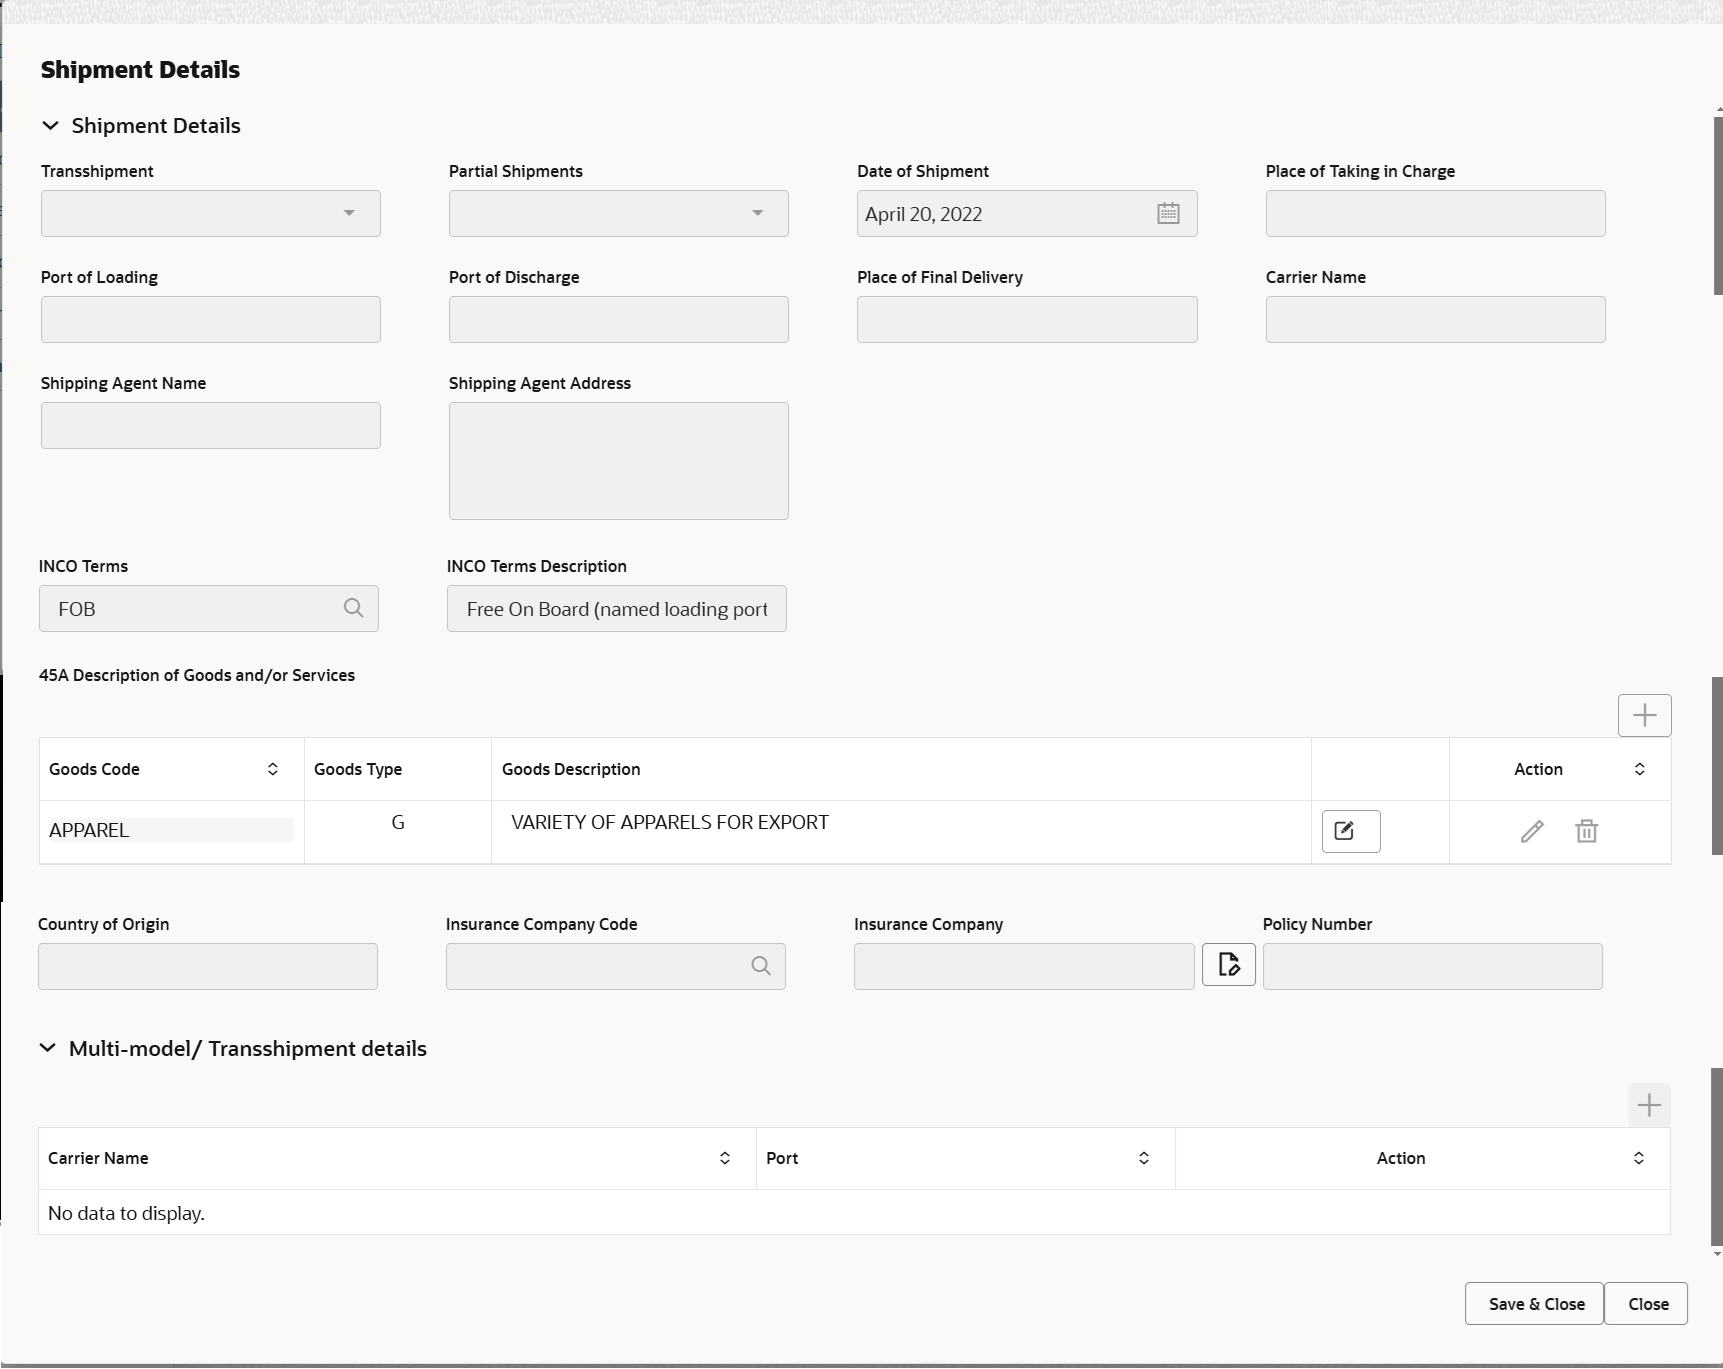Click into the Port of Loading field

tap(210, 319)
